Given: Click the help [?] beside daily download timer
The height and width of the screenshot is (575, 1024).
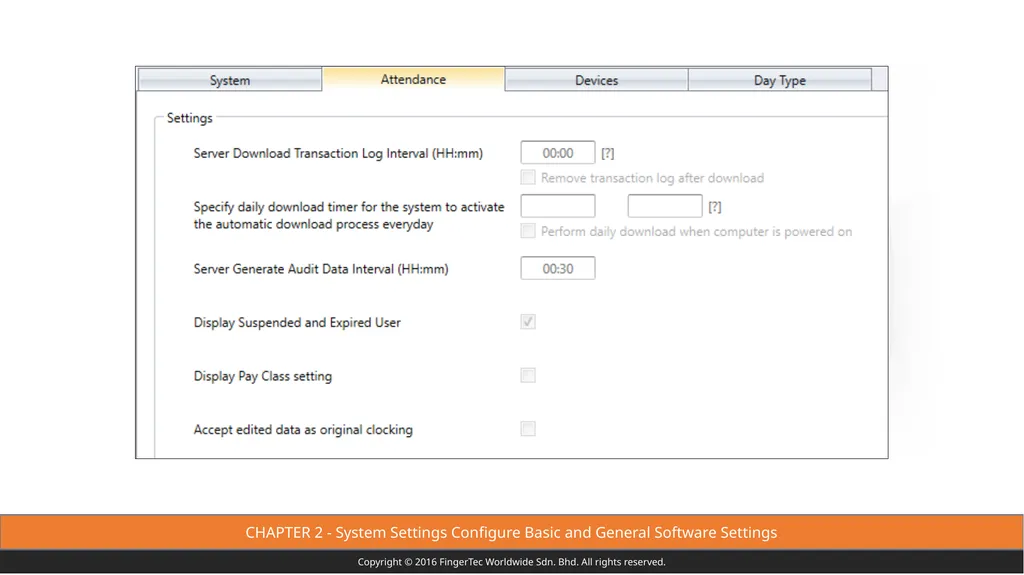Looking at the screenshot, I should [714, 206].
